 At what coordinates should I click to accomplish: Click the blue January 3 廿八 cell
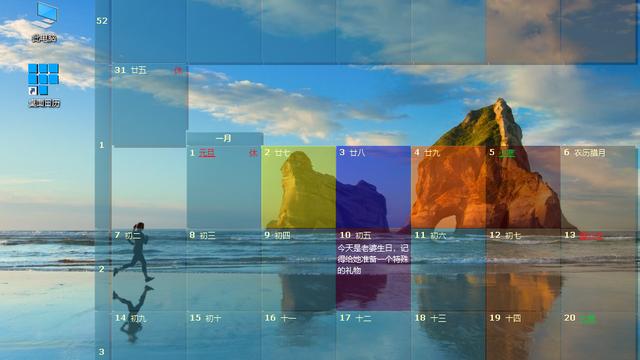(373, 187)
